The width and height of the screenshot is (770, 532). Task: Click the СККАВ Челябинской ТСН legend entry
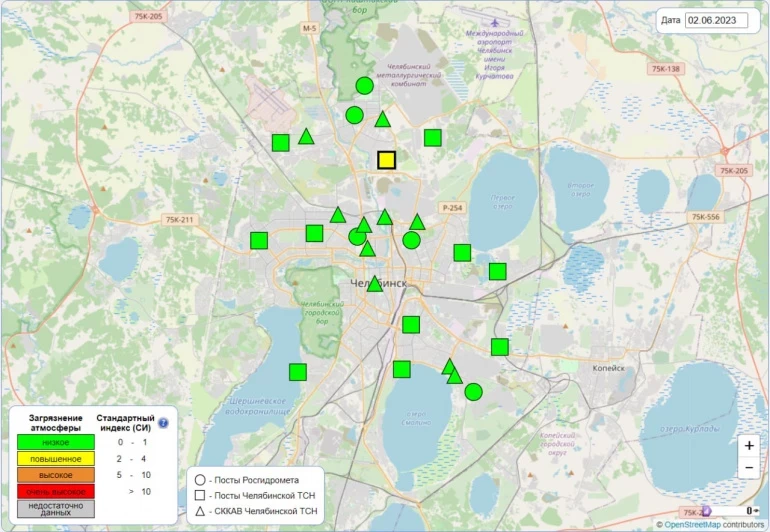(x=256, y=511)
